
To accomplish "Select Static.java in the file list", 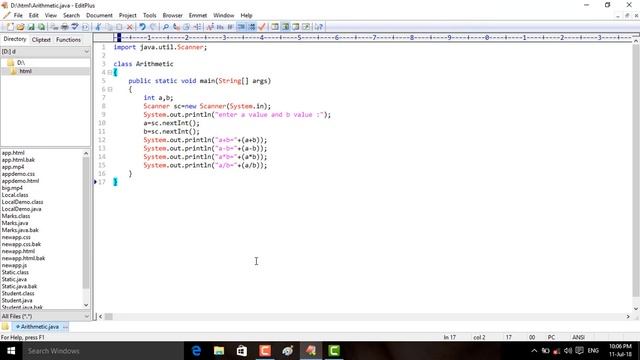I will click(14, 279).
